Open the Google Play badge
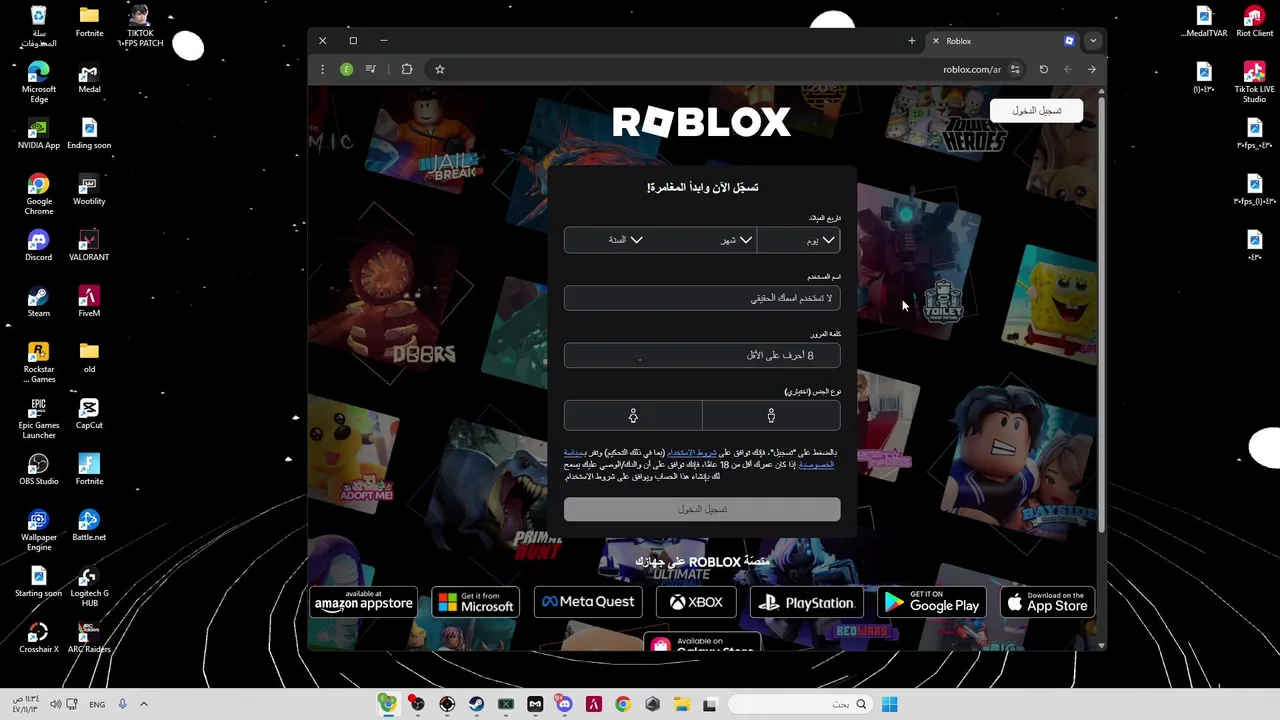Image resolution: width=1280 pixels, height=720 pixels. (931, 602)
